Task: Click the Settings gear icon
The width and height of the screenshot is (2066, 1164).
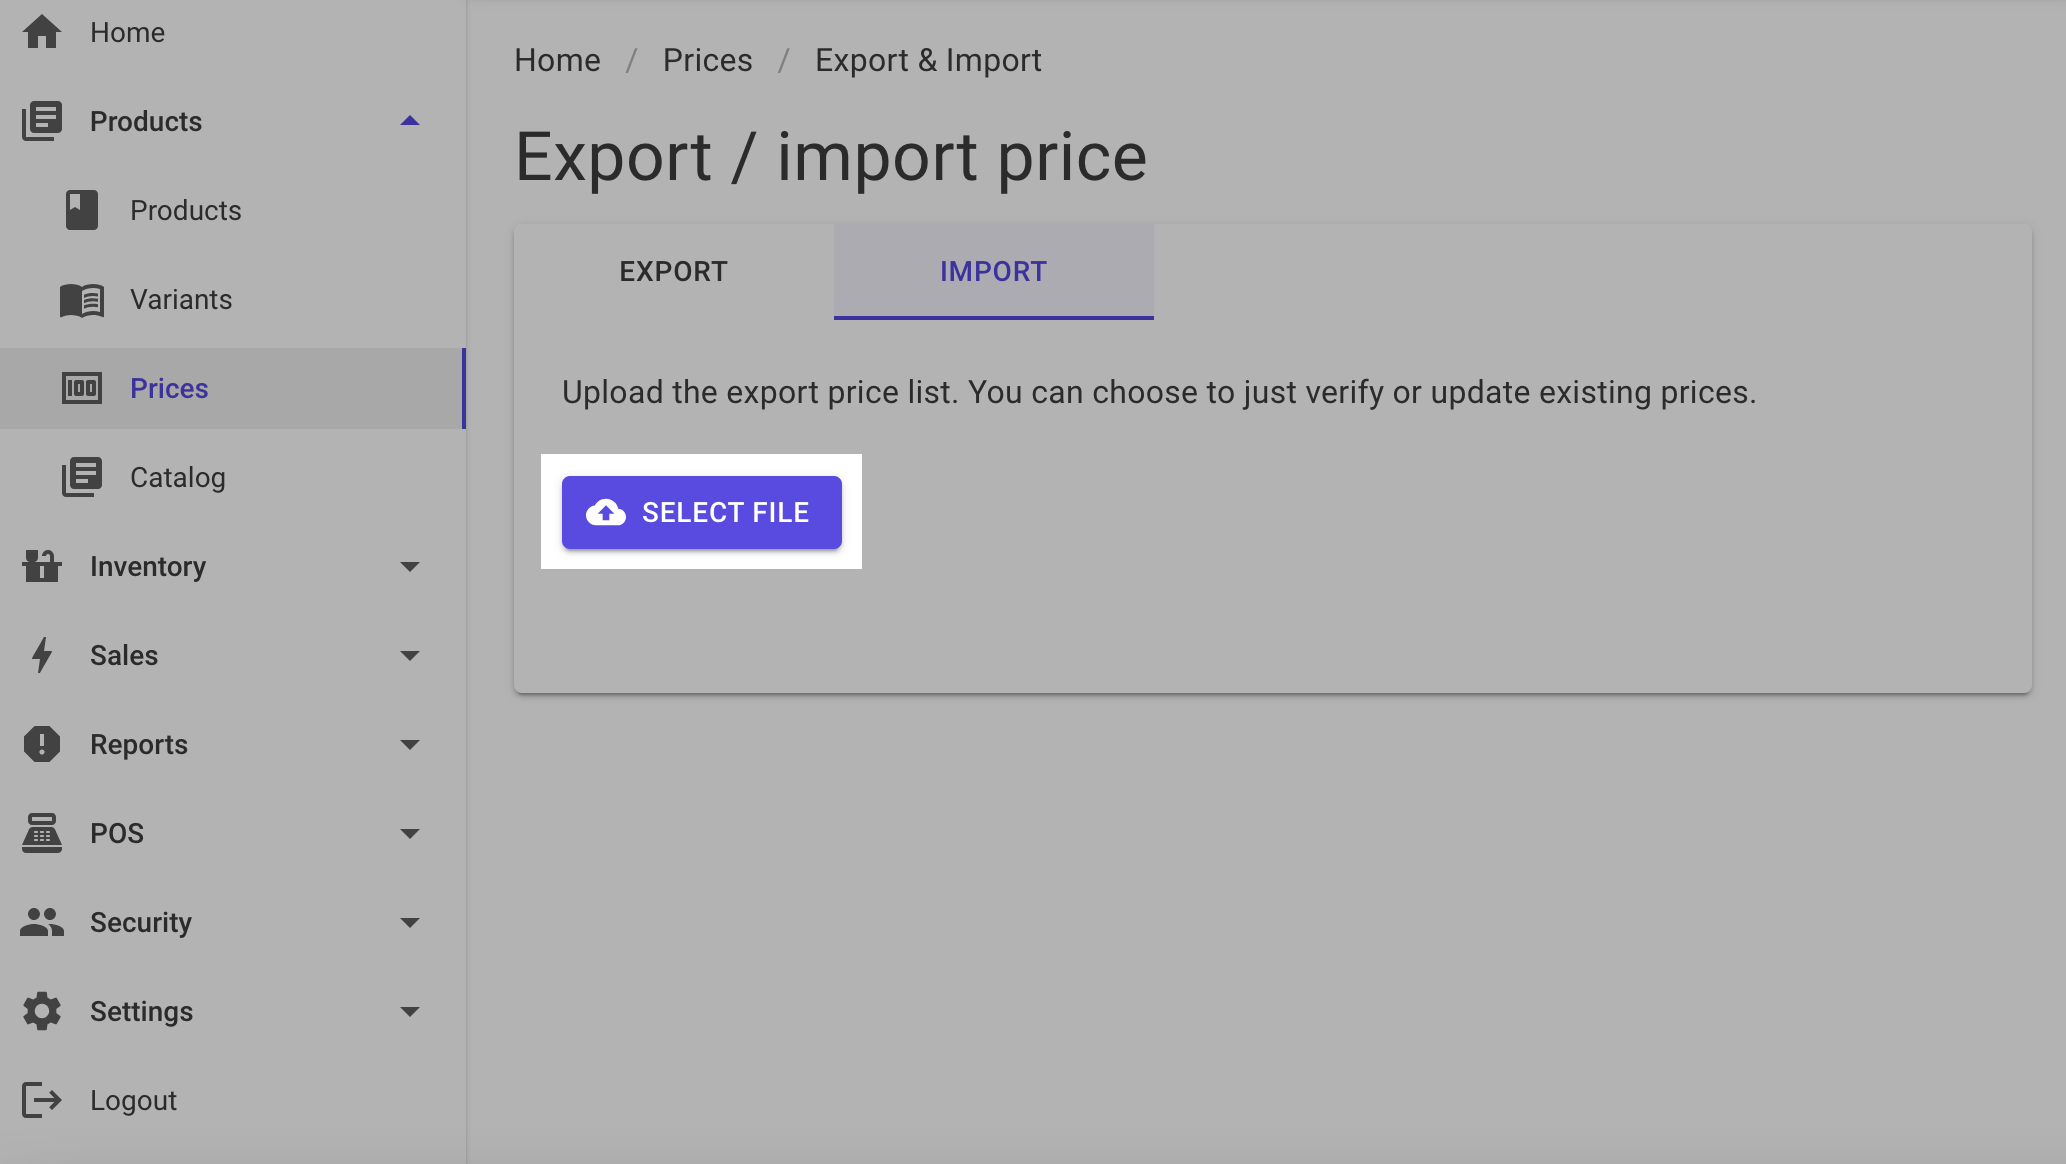Action: point(42,1011)
